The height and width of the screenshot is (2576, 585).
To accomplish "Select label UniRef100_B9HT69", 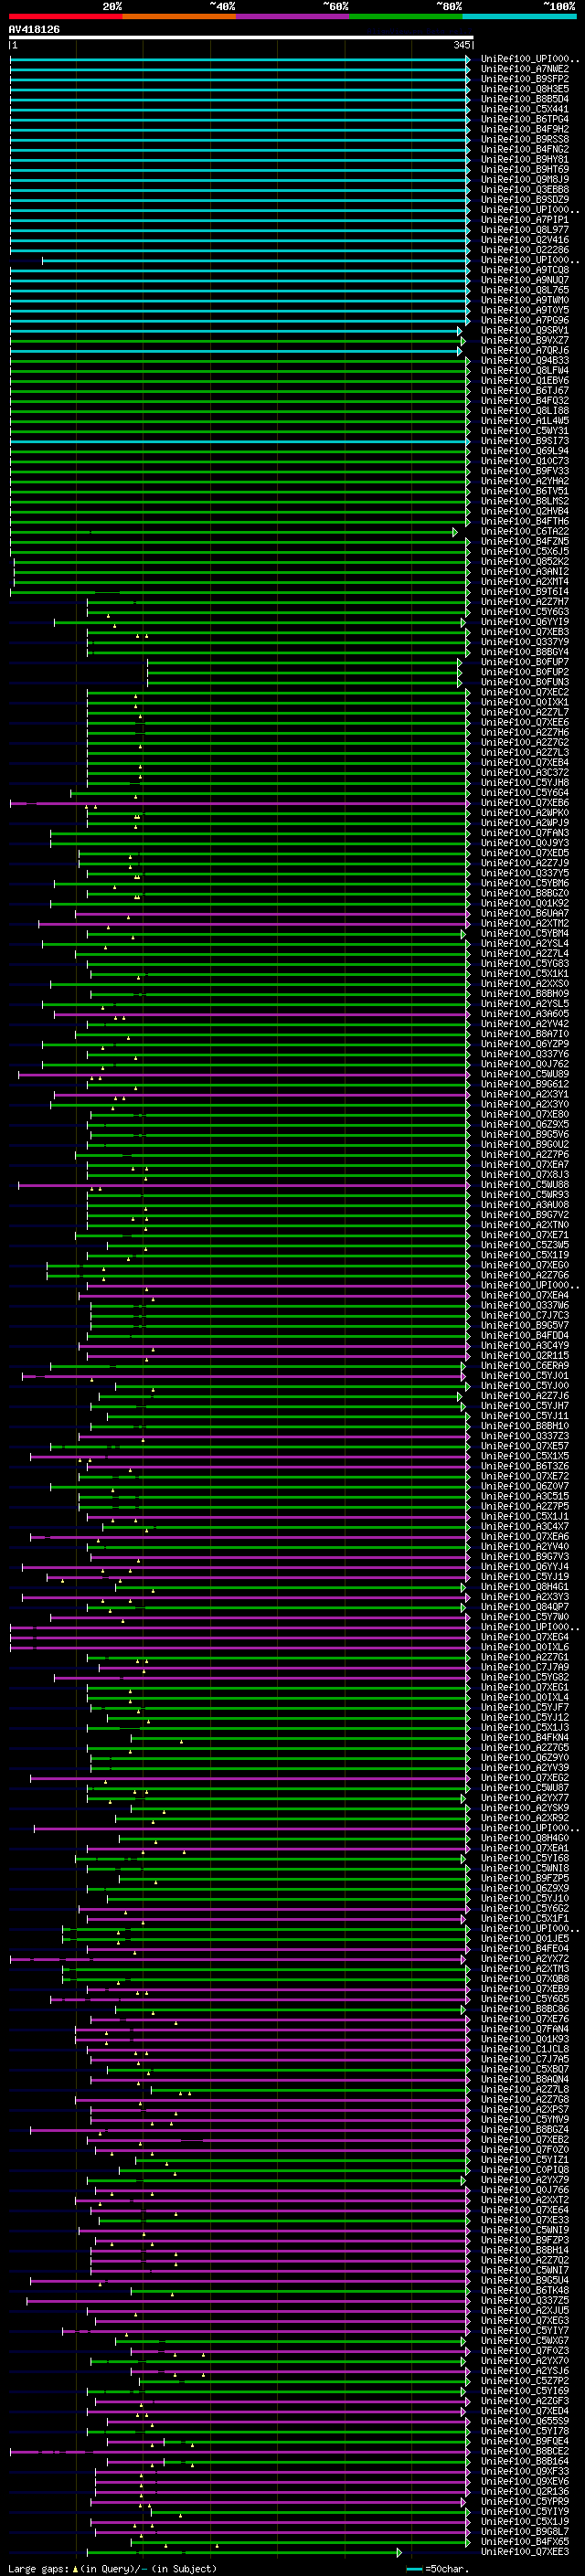I will point(525,169).
